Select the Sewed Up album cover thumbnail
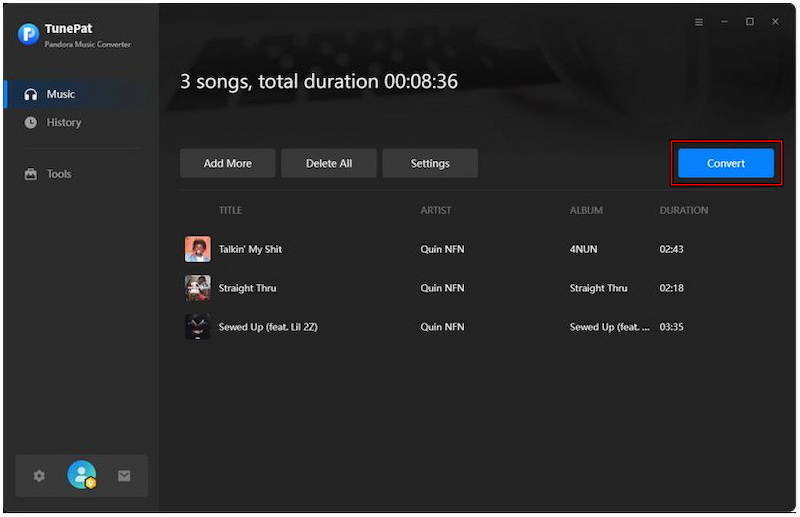 (x=197, y=327)
